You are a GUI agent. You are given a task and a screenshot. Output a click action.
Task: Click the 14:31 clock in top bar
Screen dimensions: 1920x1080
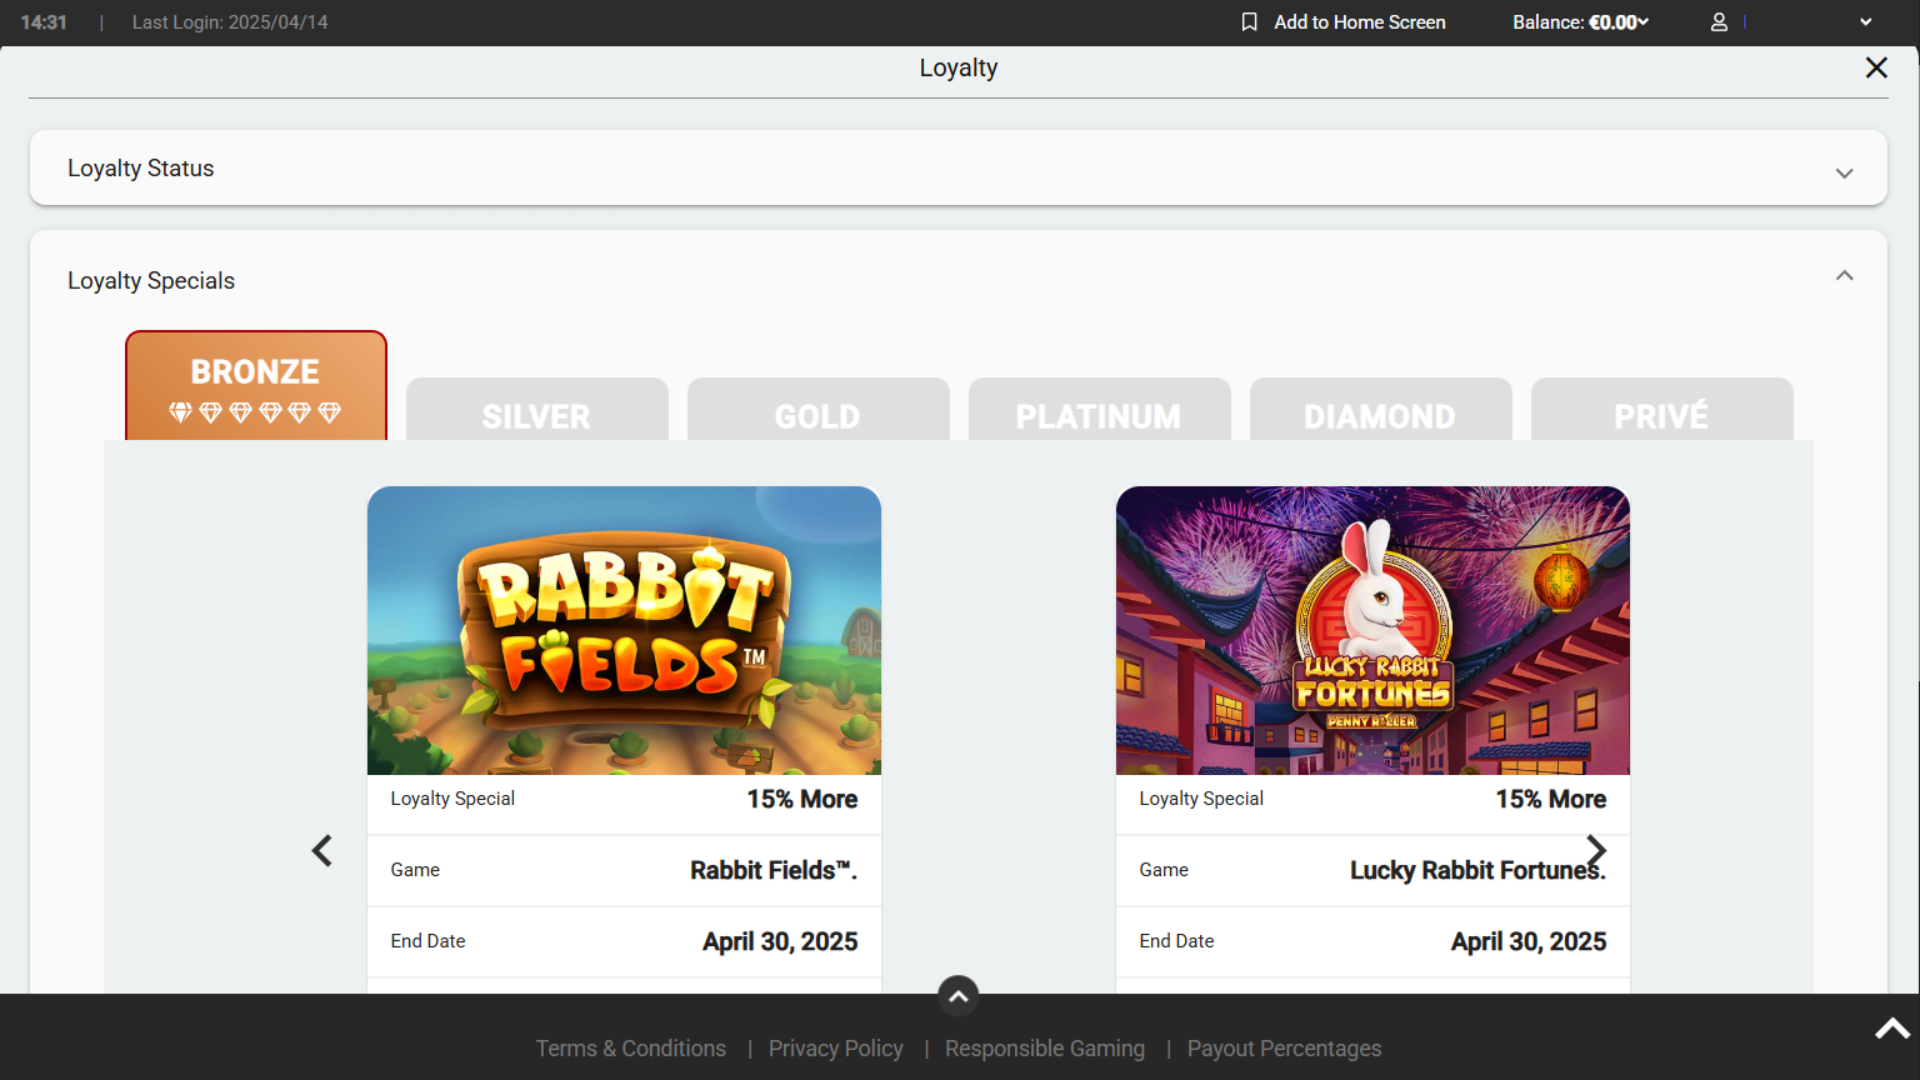[x=44, y=22]
